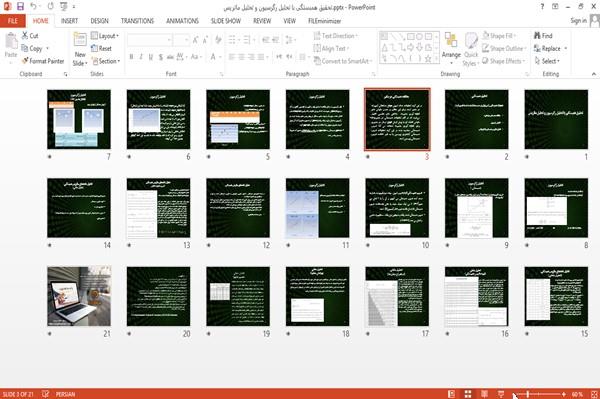Select slide 21 laptop photo thumbnail

pyautogui.click(x=79, y=296)
